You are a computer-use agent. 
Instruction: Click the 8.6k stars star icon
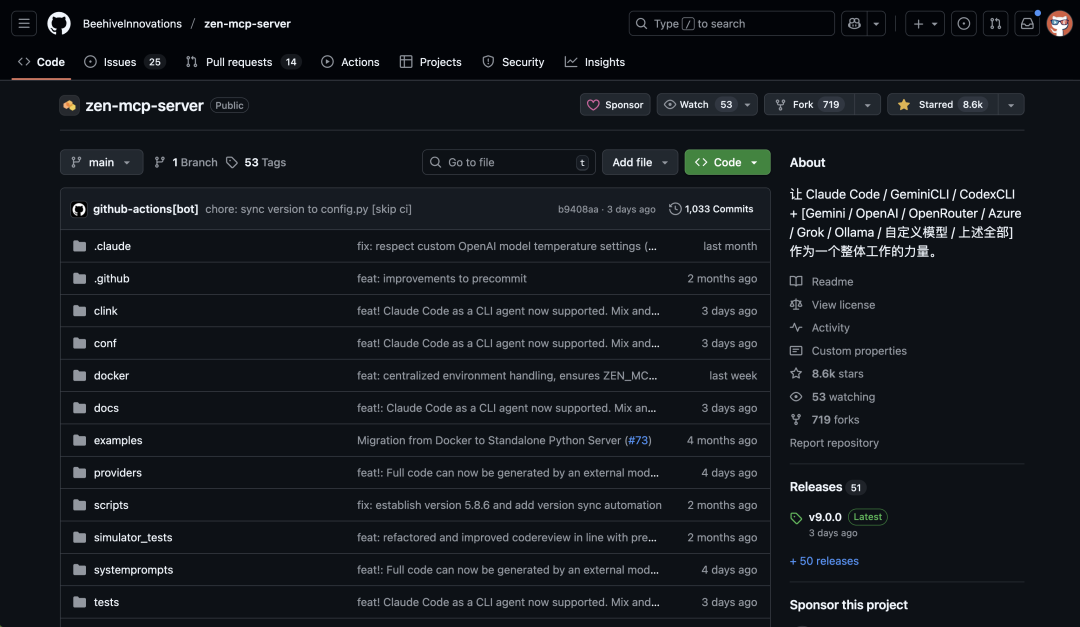click(796, 373)
